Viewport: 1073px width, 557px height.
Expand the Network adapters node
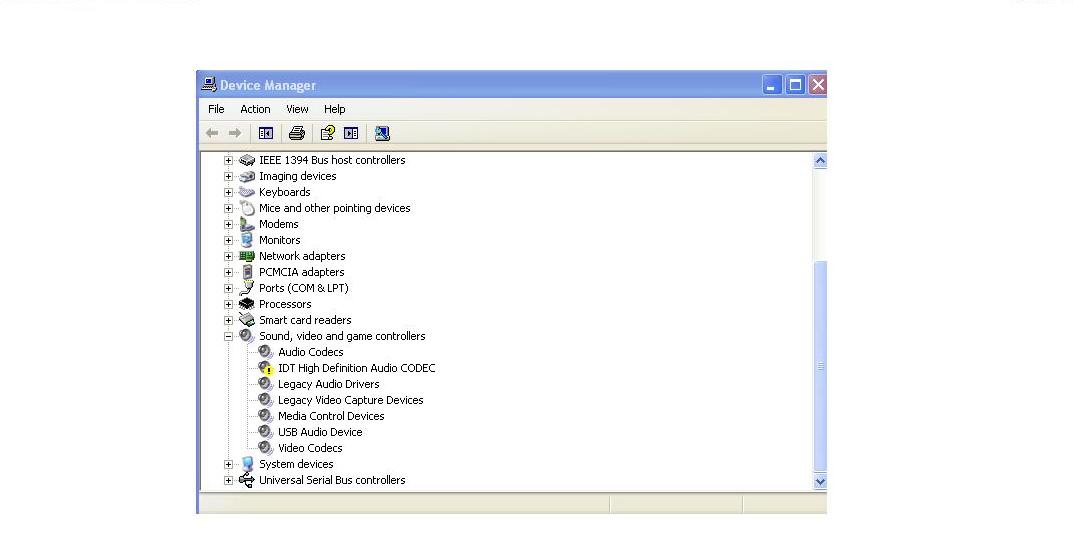(x=229, y=256)
